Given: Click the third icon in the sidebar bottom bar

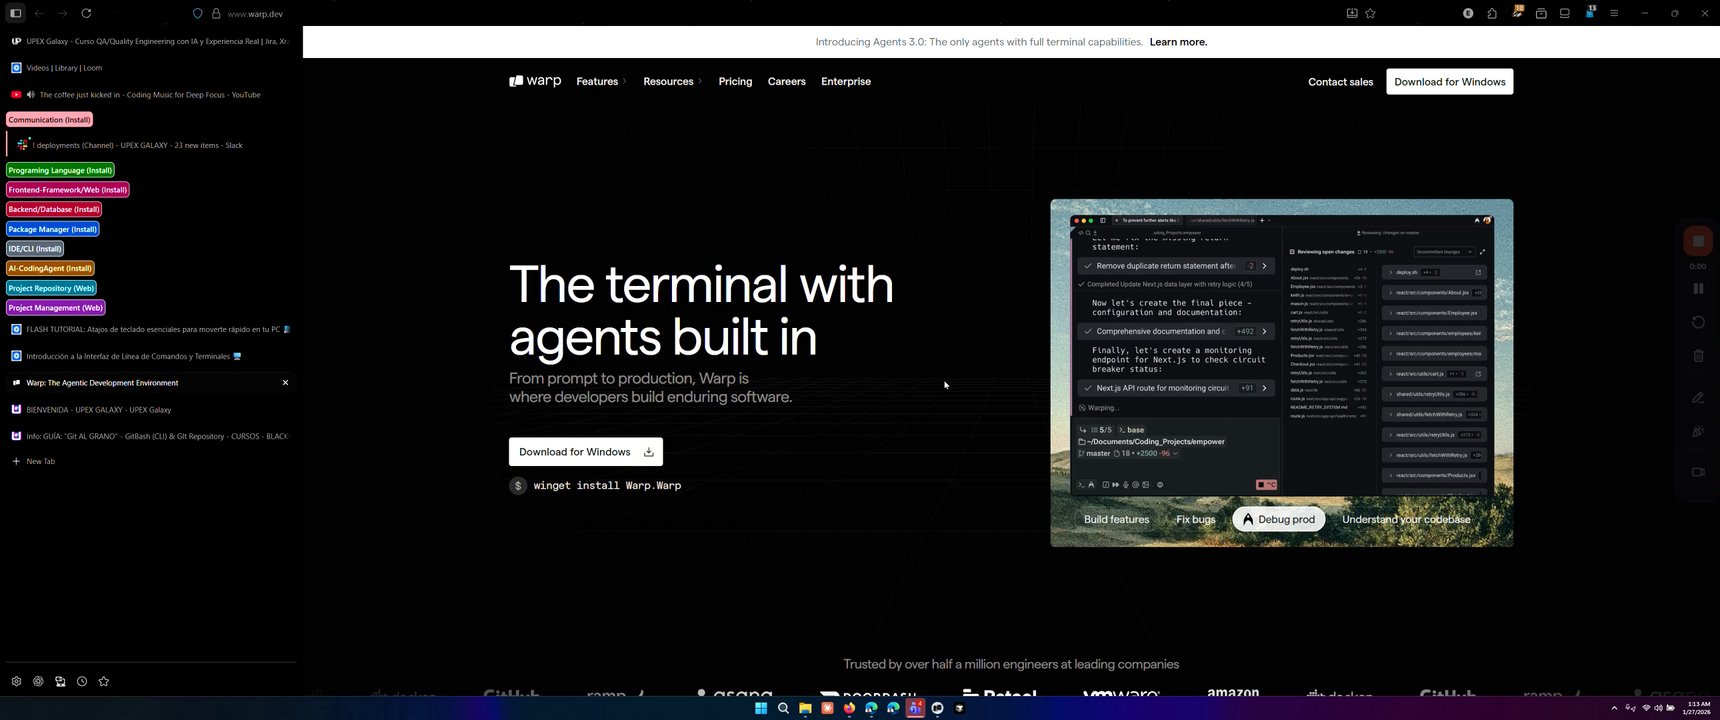Looking at the screenshot, I should (x=60, y=681).
